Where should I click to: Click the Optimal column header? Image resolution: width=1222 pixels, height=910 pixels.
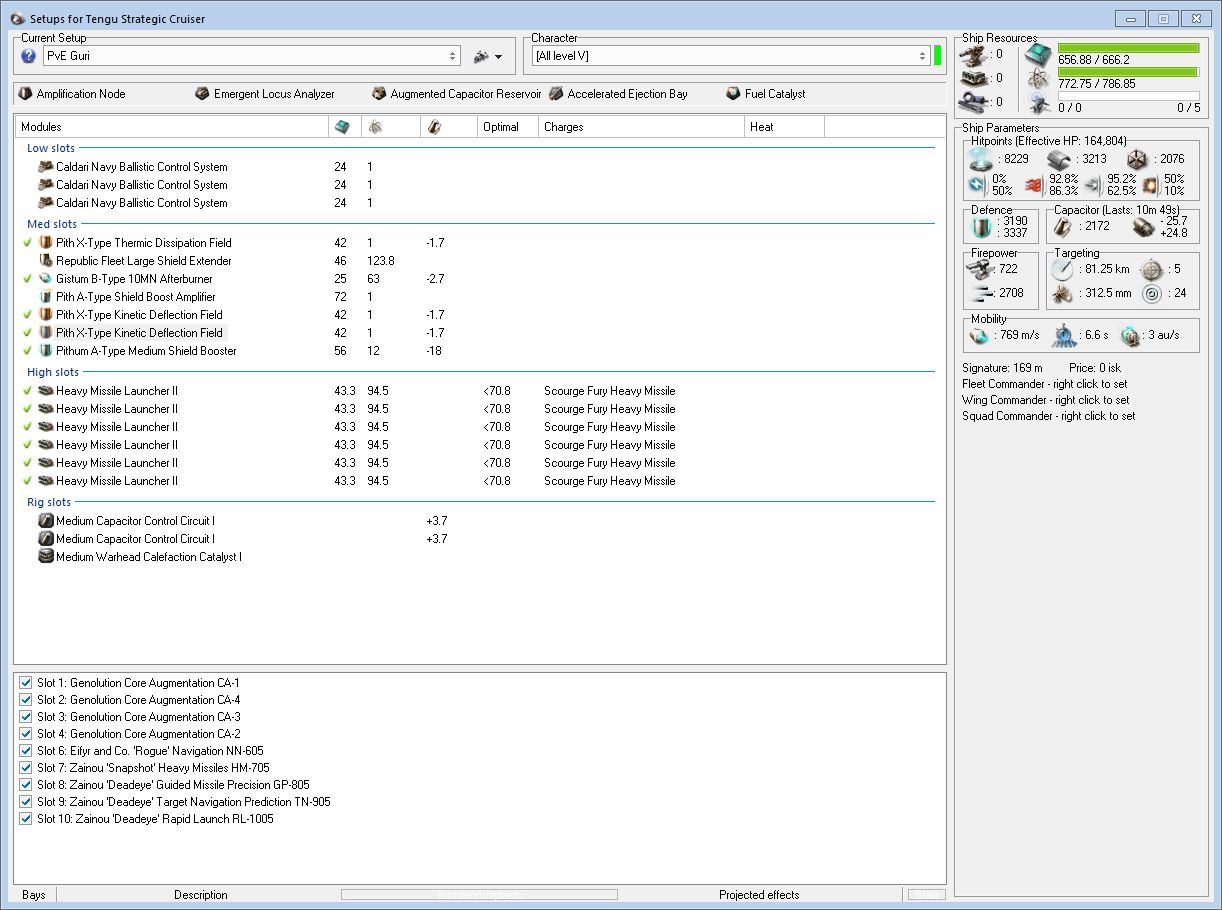pos(507,127)
